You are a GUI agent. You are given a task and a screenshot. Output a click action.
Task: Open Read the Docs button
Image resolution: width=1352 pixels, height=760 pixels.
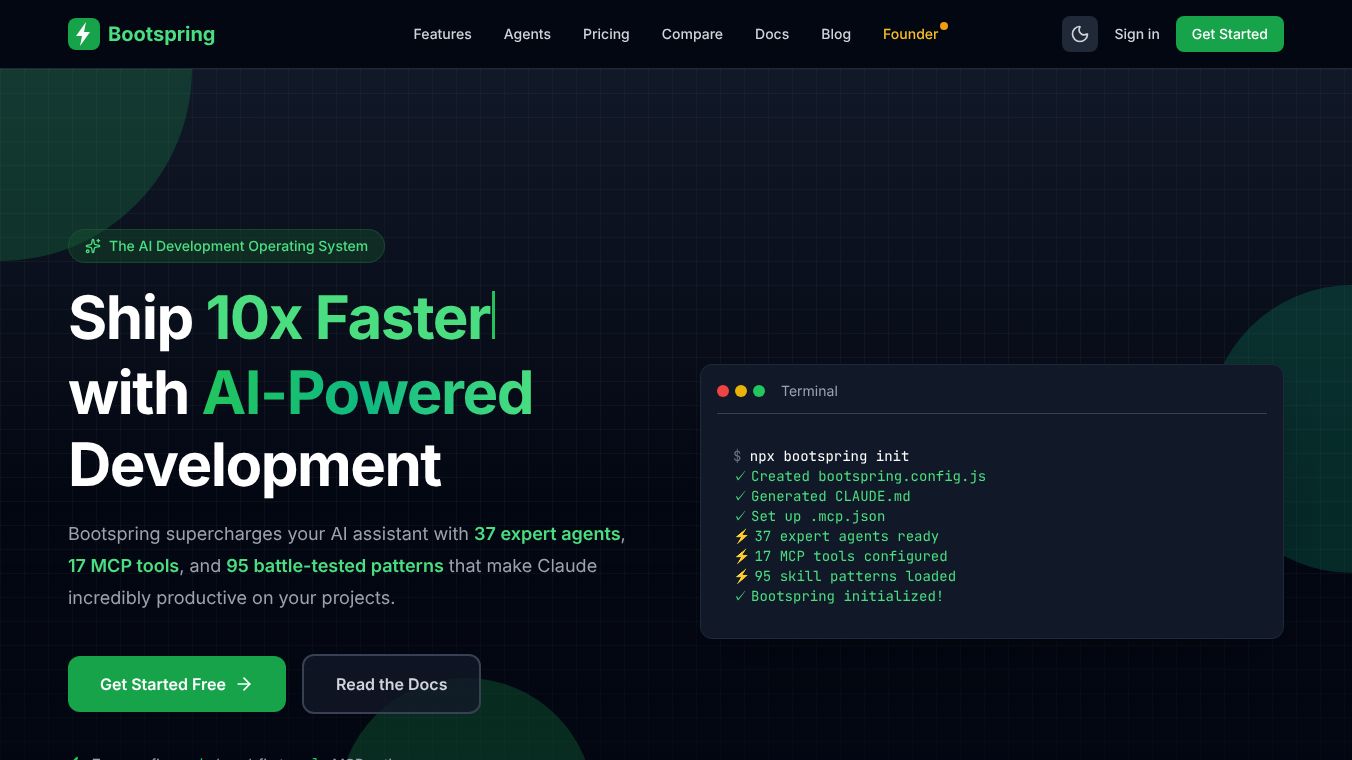point(391,684)
